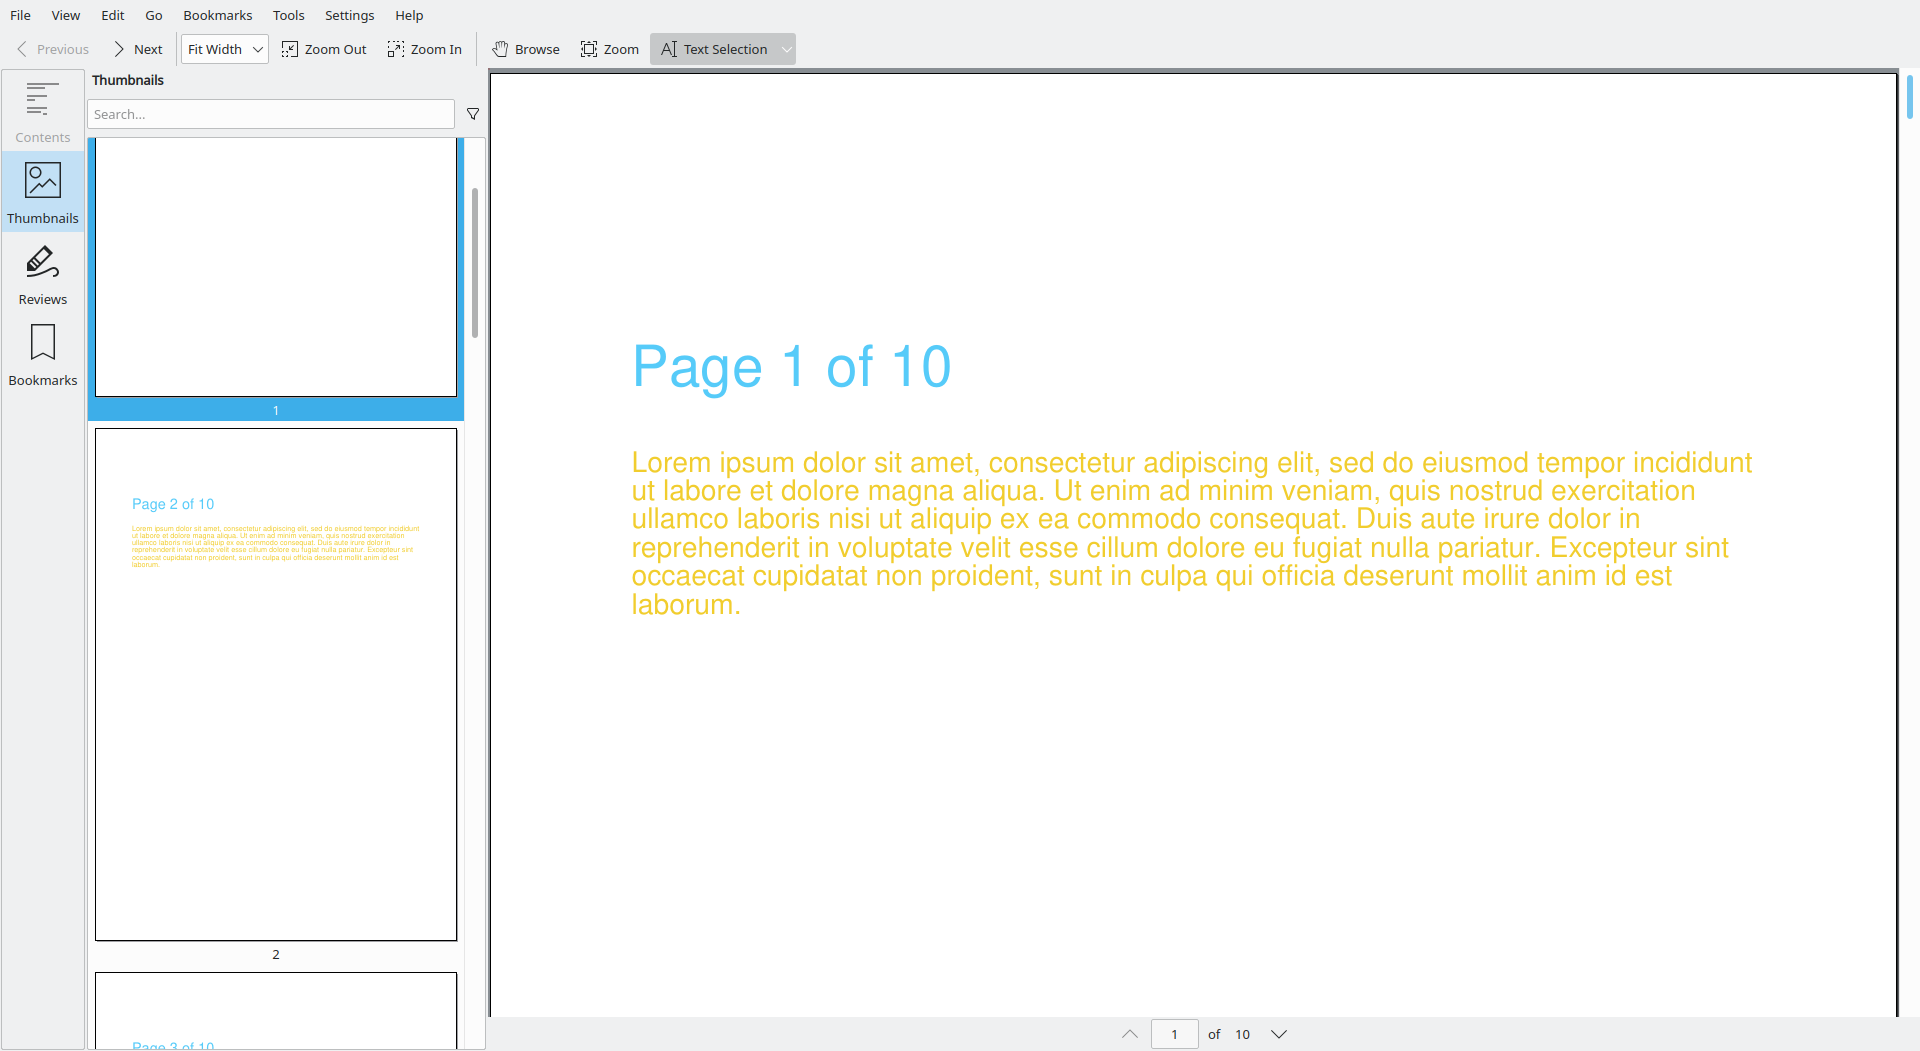Click the thumbnails panel vertical scrollbar
The height and width of the screenshot is (1051, 1920).
[475, 263]
